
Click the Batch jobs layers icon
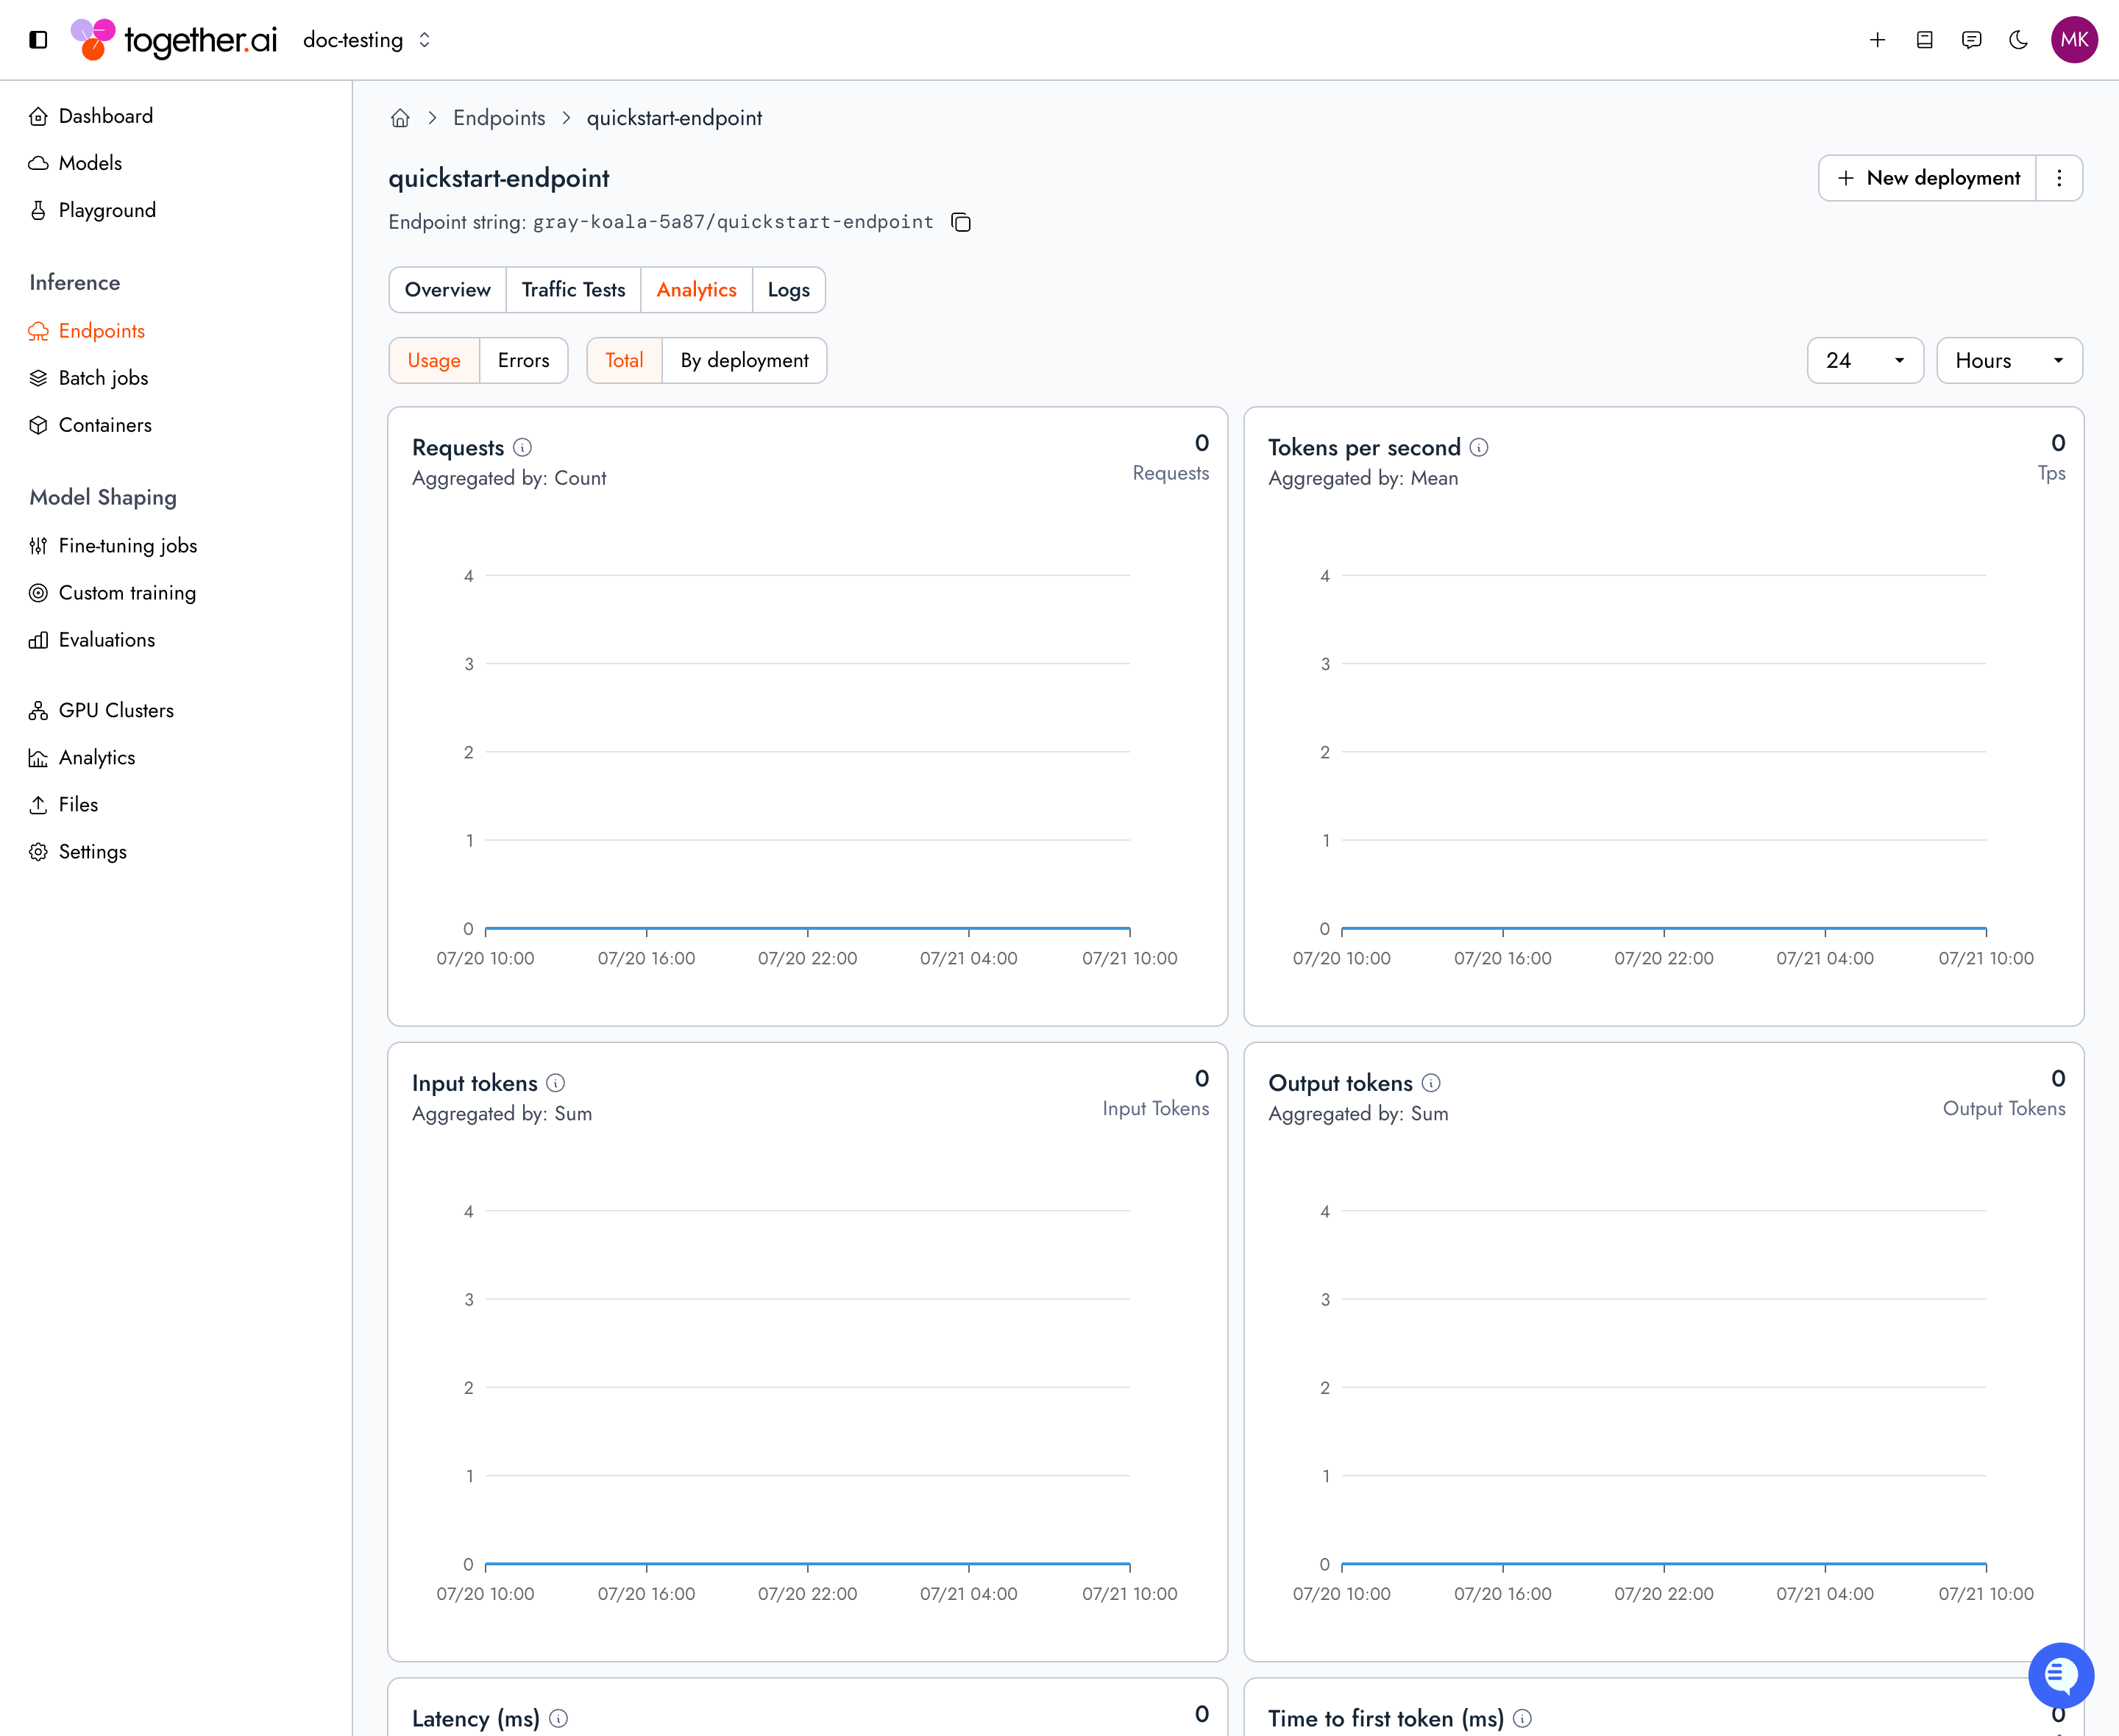point(38,378)
